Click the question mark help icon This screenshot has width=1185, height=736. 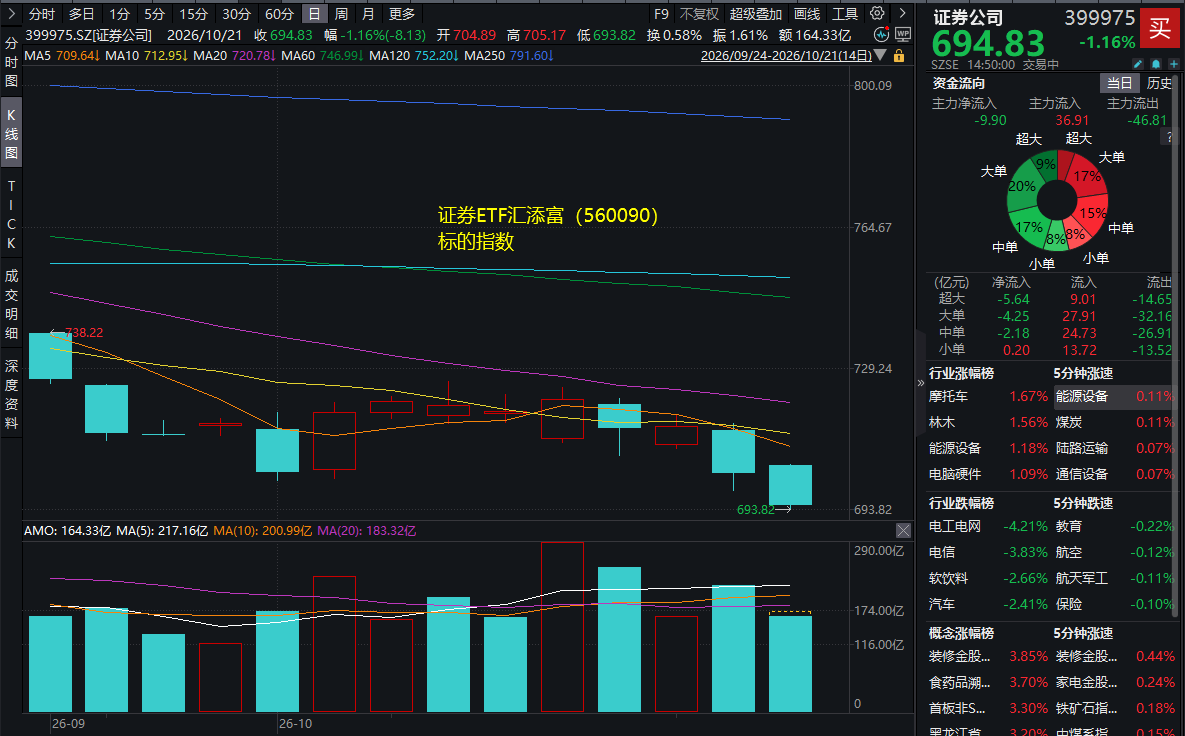tap(1170, 137)
